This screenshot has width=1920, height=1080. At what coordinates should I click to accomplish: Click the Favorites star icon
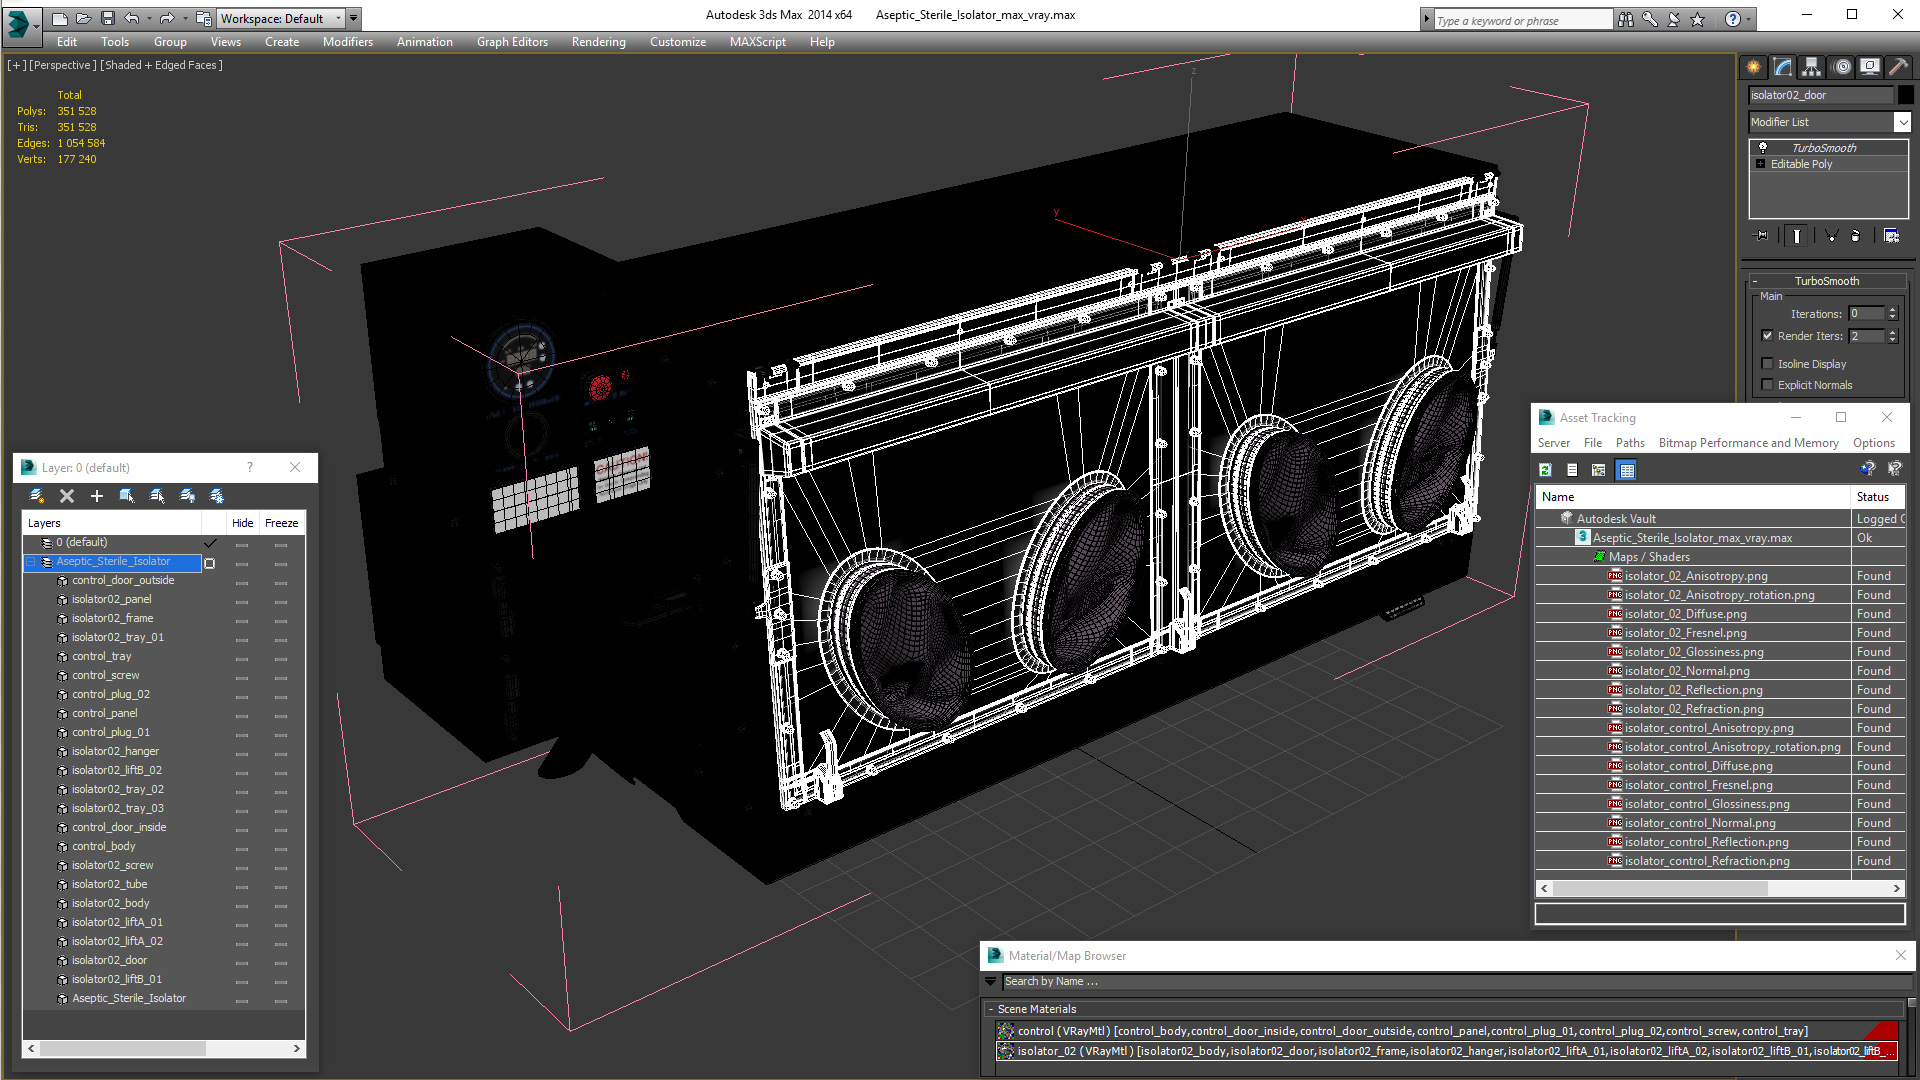click(x=1698, y=19)
